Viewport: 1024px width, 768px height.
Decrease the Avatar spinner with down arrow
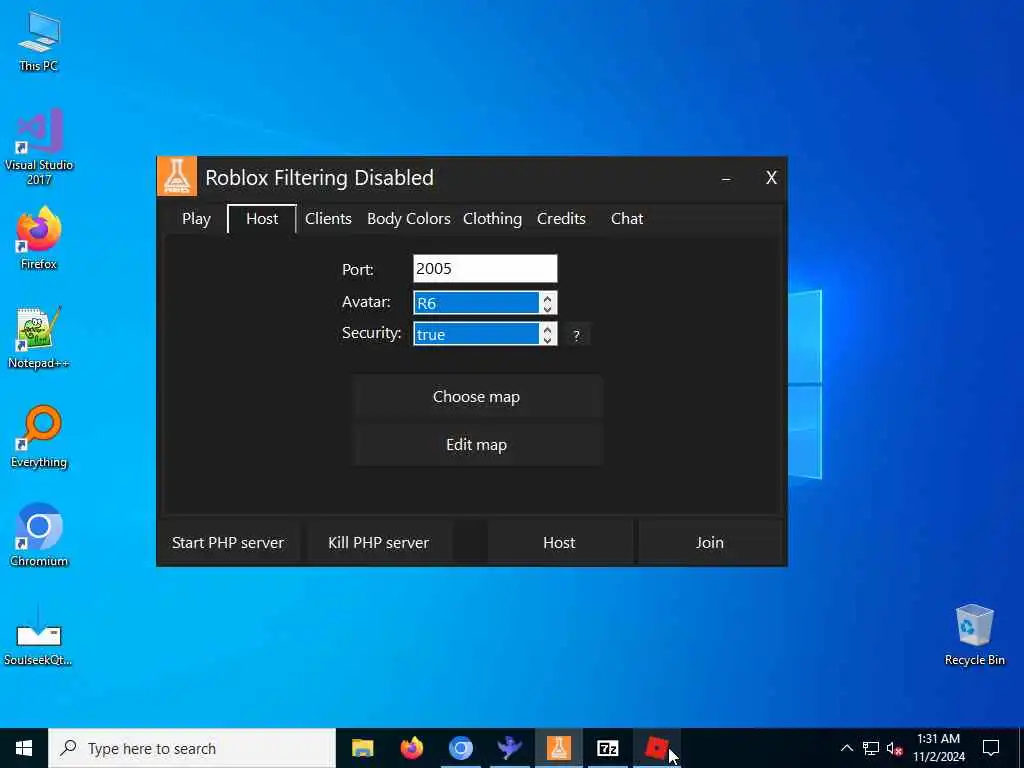click(x=547, y=308)
